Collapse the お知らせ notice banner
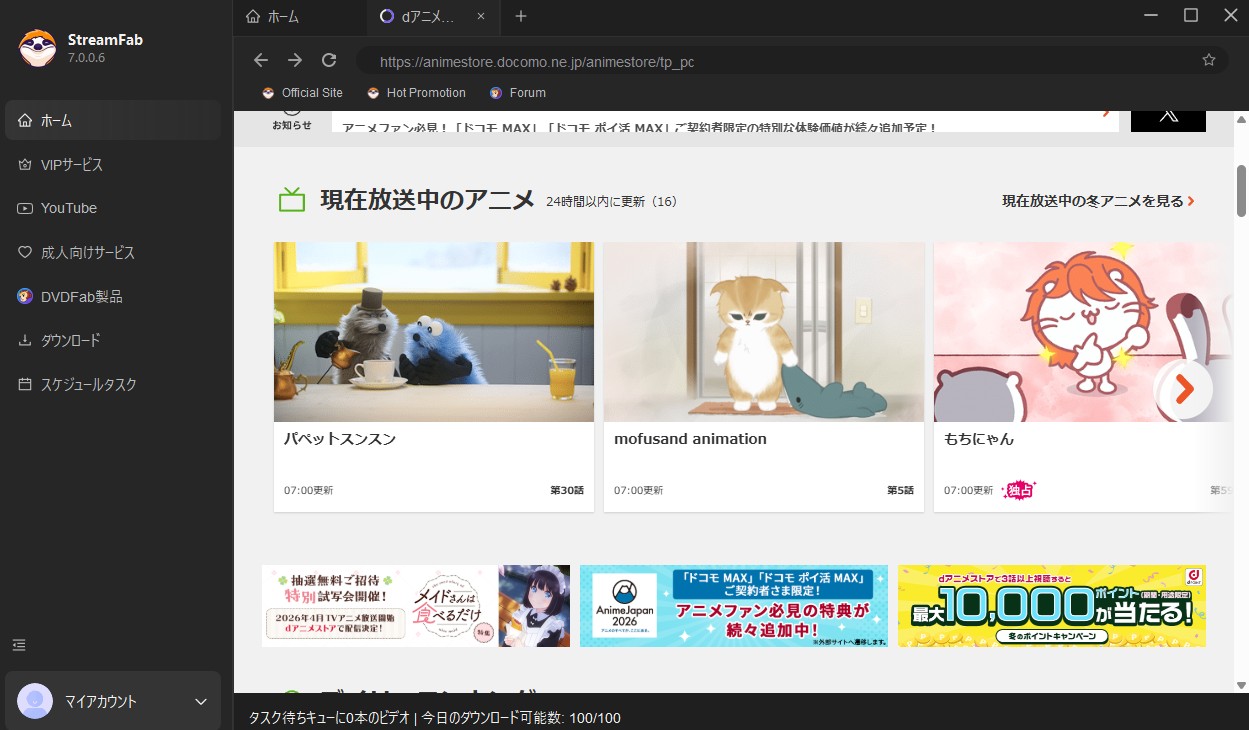 (x=1168, y=118)
